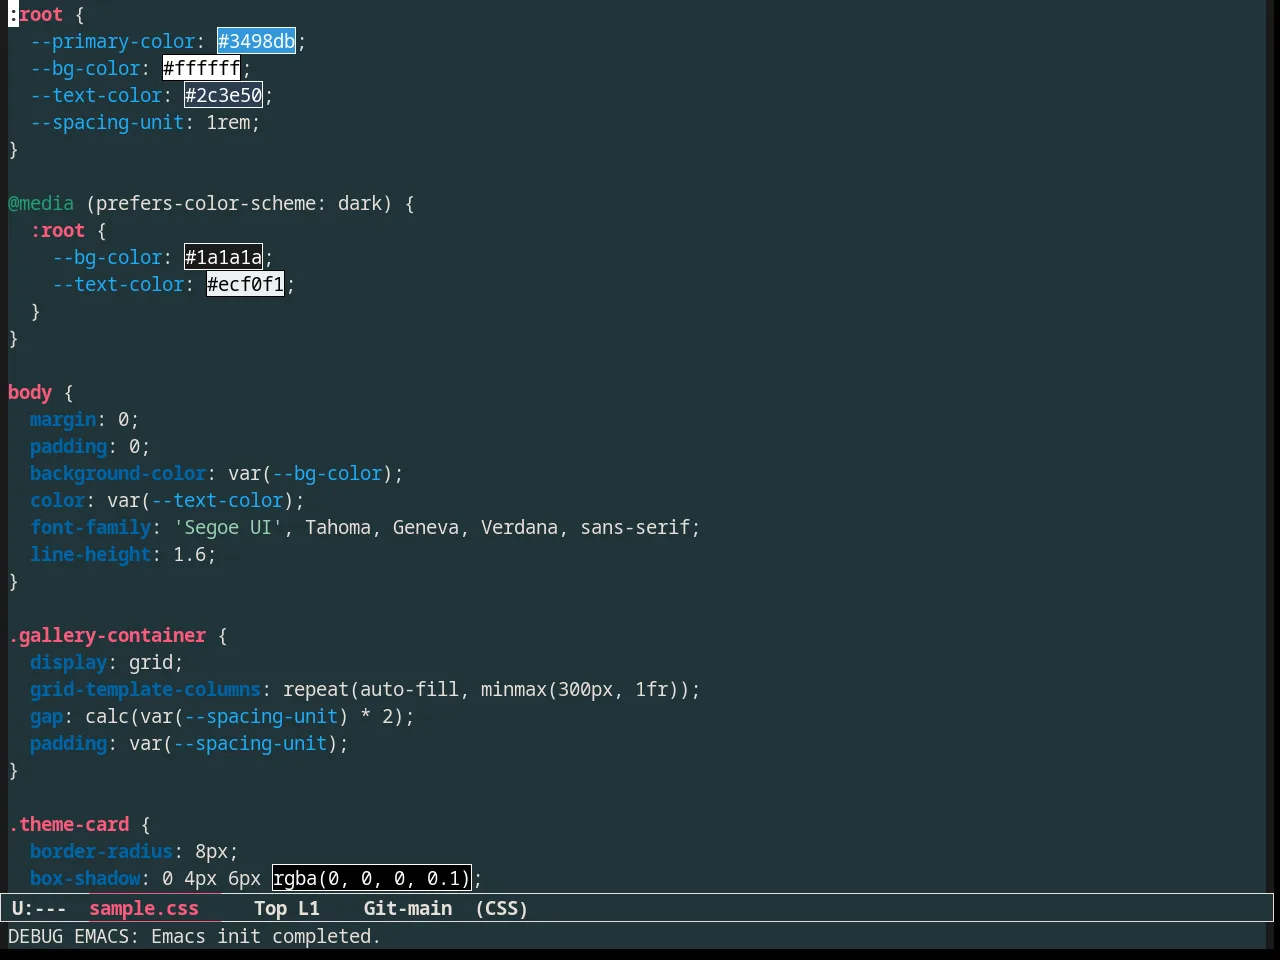Click the .theme-card selector

point(69,824)
